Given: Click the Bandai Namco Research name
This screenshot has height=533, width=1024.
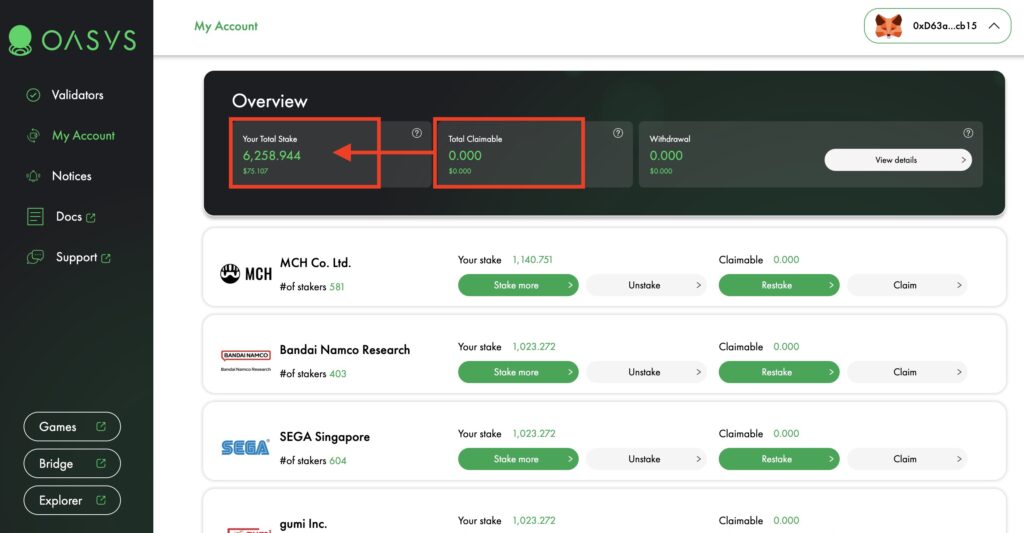Looking at the screenshot, I should pos(345,349).
